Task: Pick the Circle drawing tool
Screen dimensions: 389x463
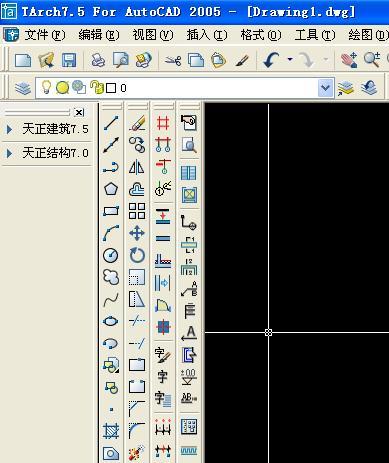Action: coord(111,255)
